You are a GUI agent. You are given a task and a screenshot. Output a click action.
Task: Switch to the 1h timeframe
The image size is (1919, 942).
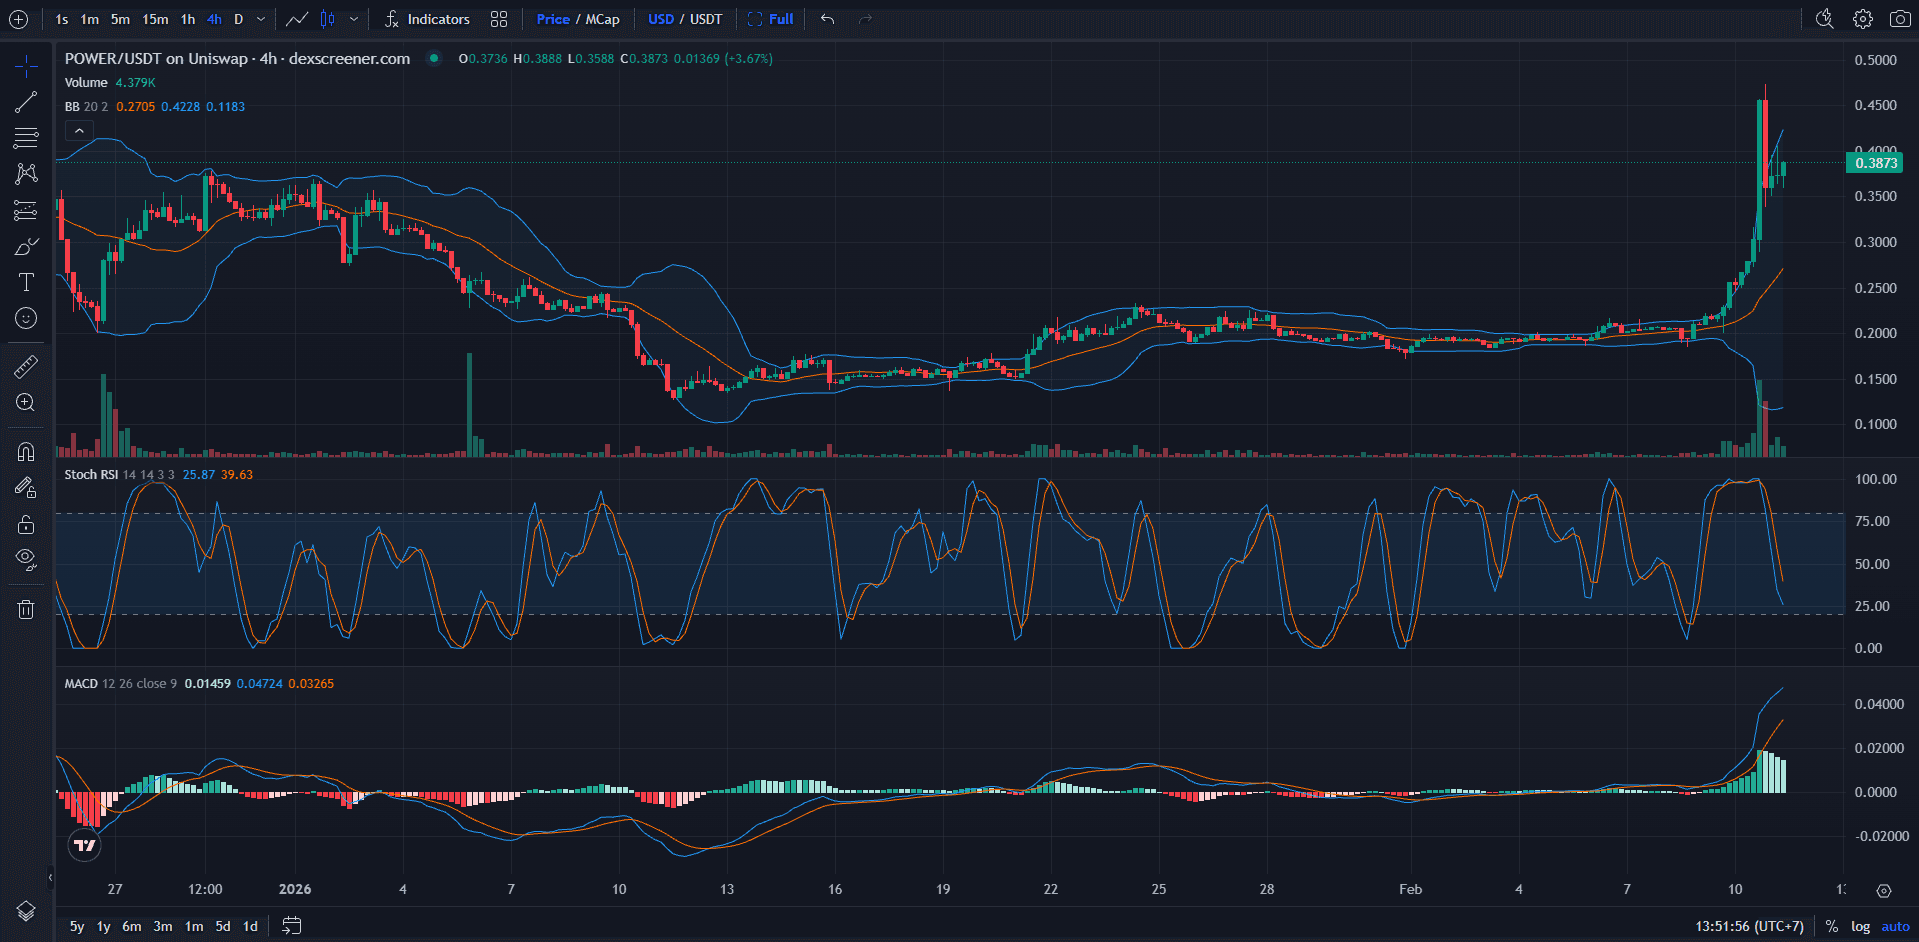click(x=187, y=19)
